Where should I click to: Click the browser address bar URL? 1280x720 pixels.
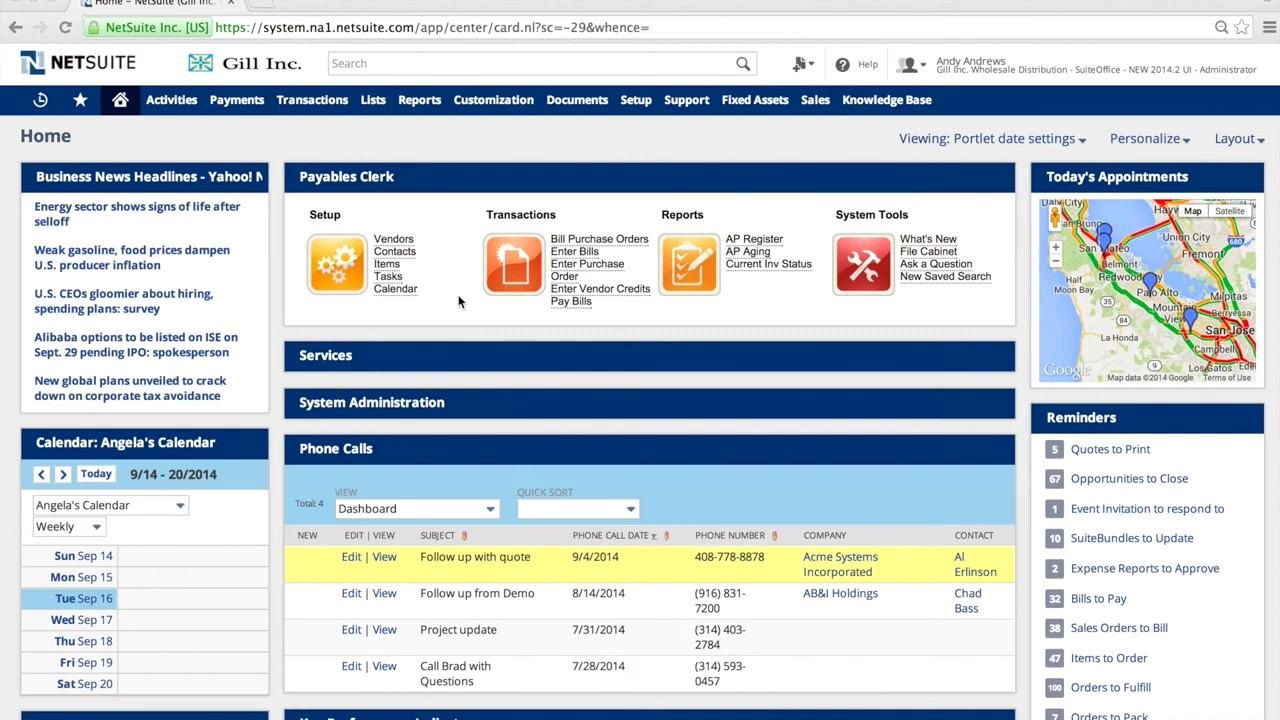click(x=432, y=27)
